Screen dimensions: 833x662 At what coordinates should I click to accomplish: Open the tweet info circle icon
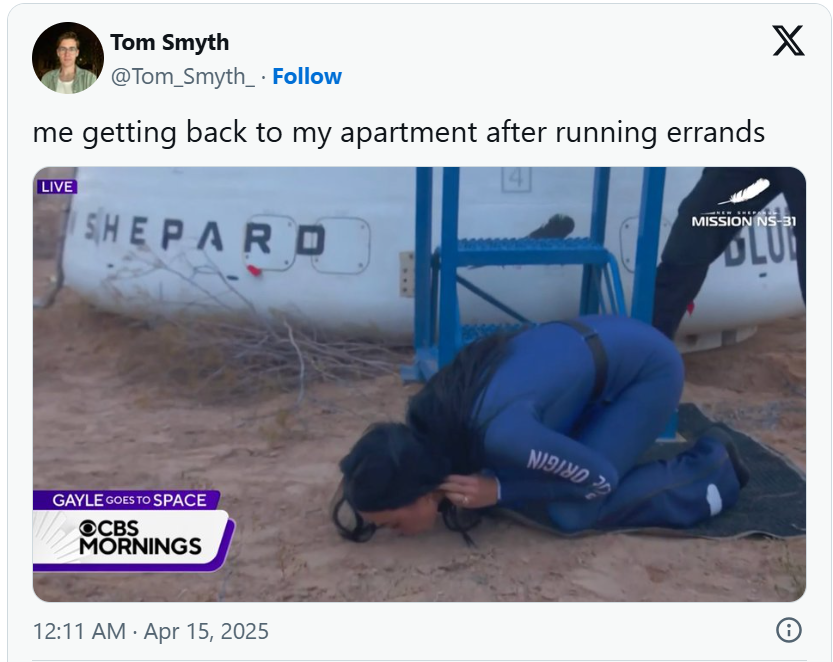click(x=788, y=630)
